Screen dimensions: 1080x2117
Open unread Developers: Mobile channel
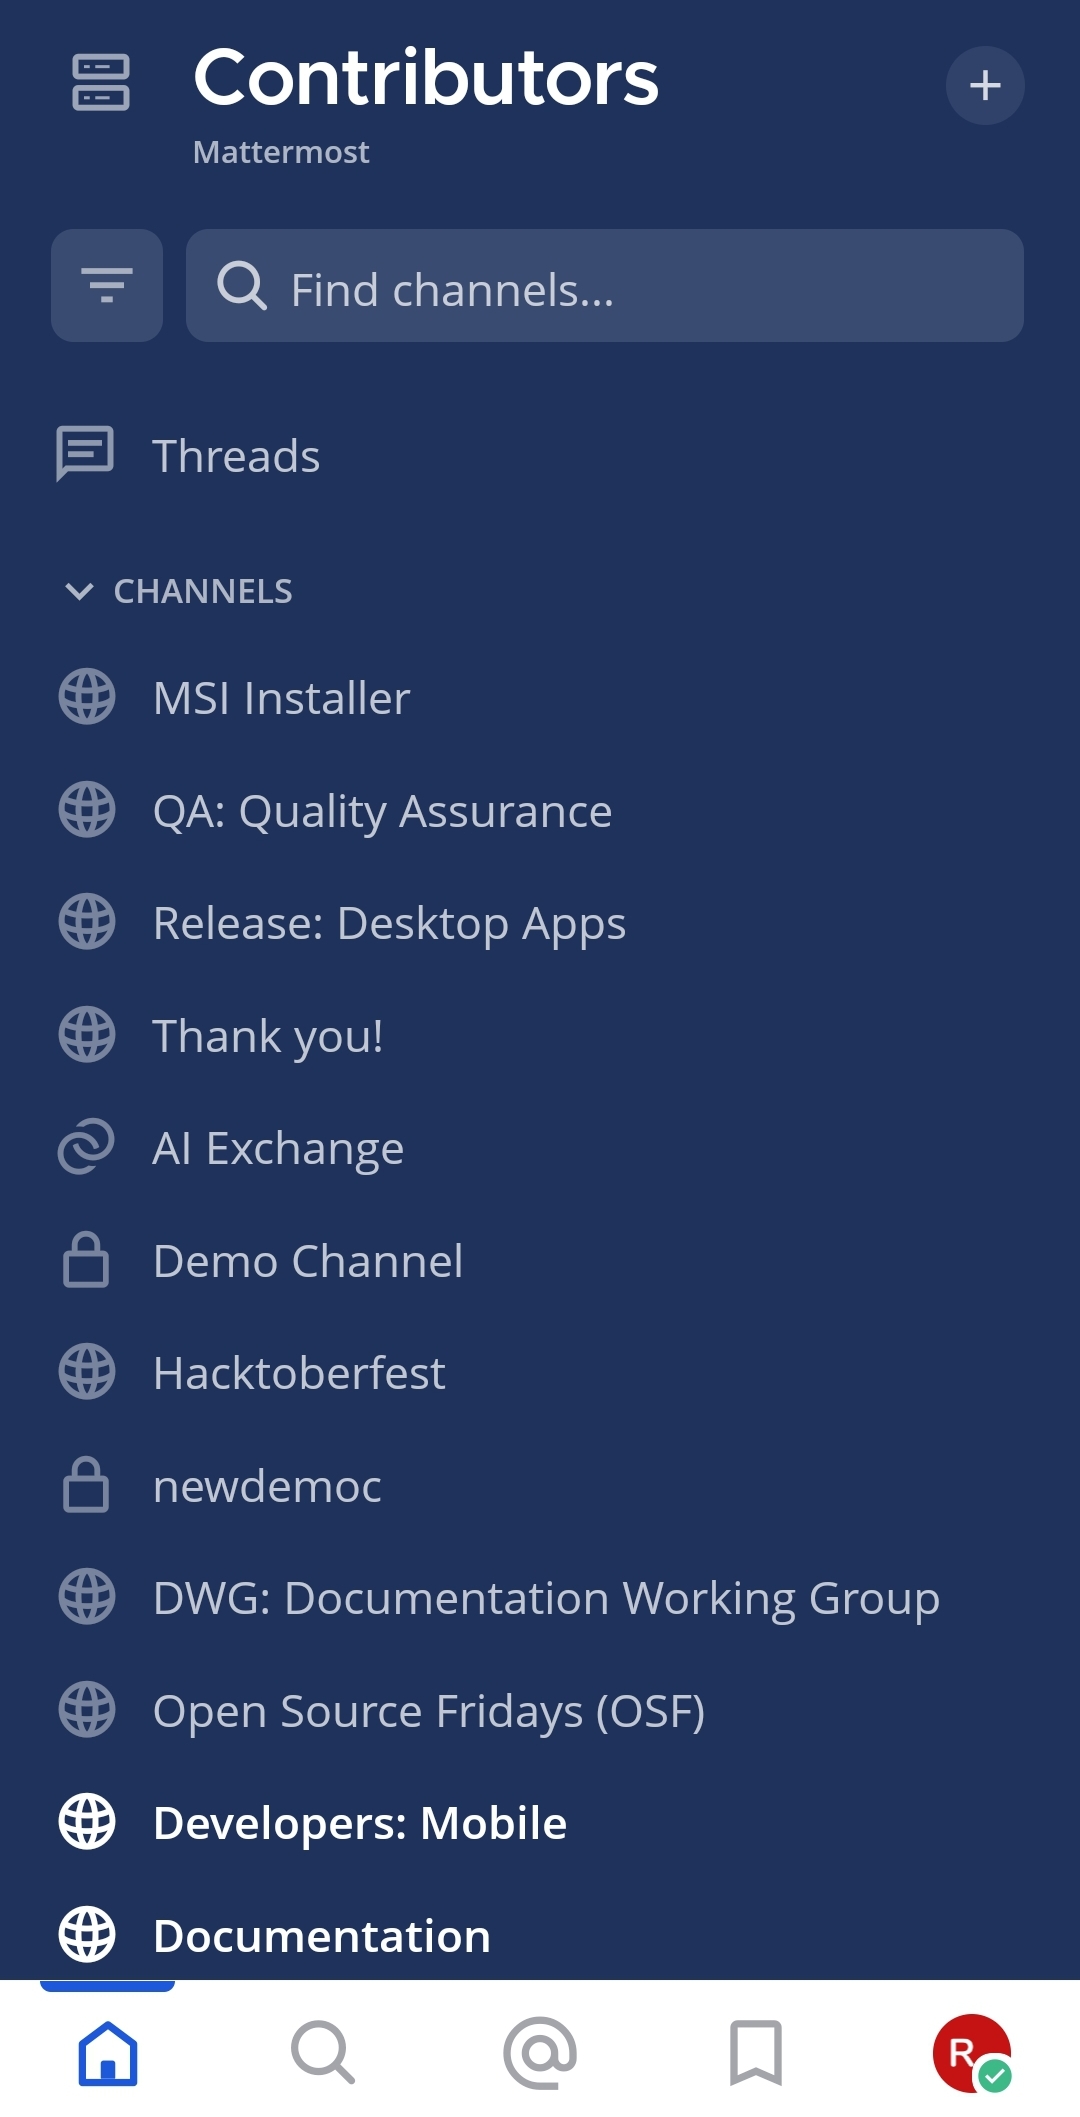(360, 1823)
